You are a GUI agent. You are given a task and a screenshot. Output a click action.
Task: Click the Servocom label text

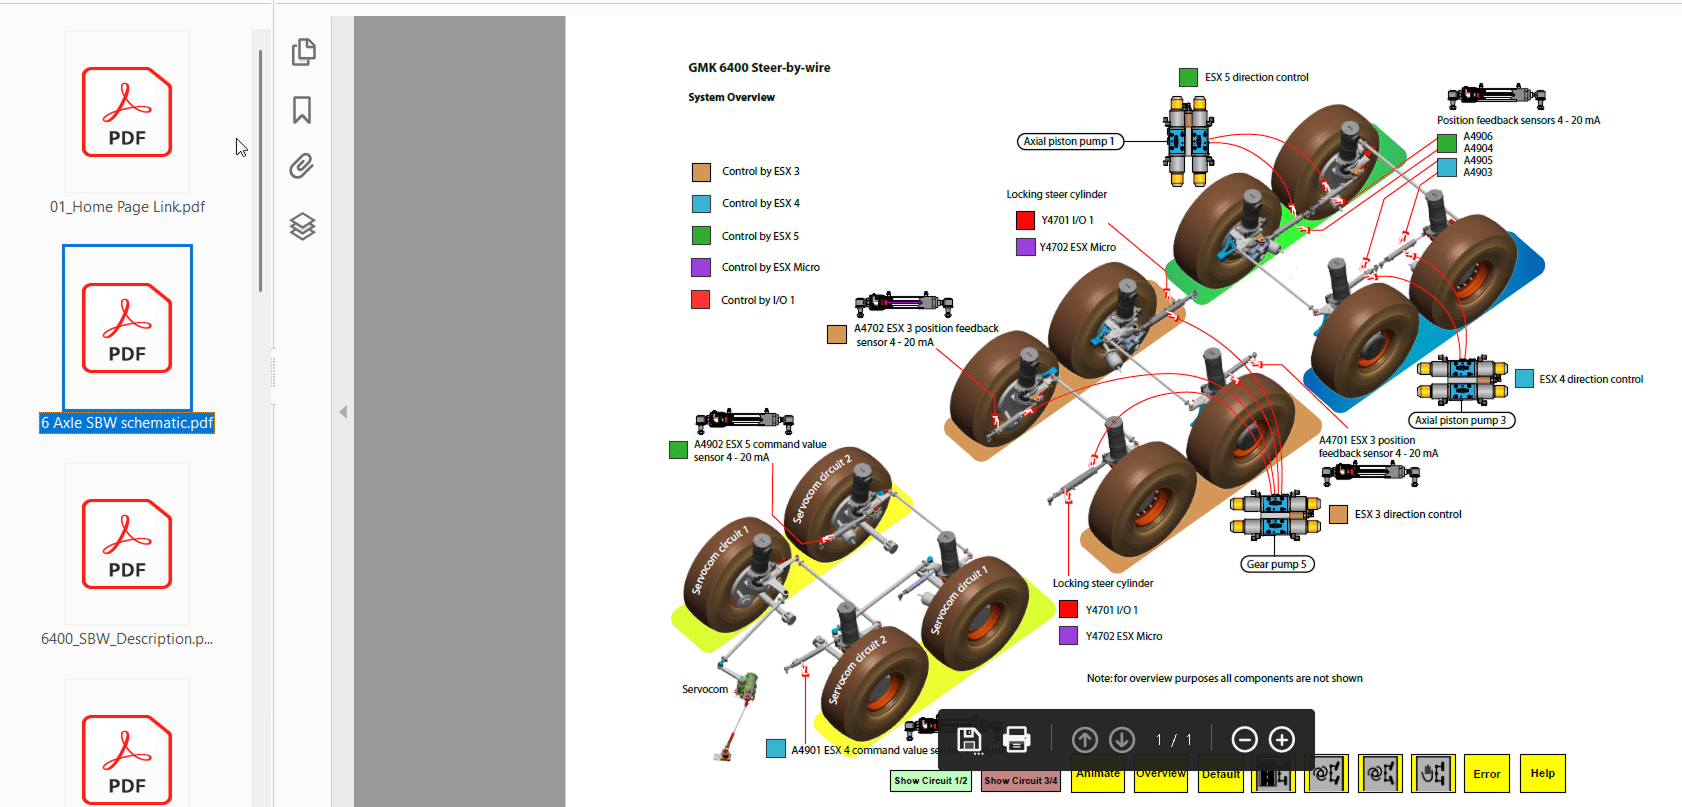[705, 689]
